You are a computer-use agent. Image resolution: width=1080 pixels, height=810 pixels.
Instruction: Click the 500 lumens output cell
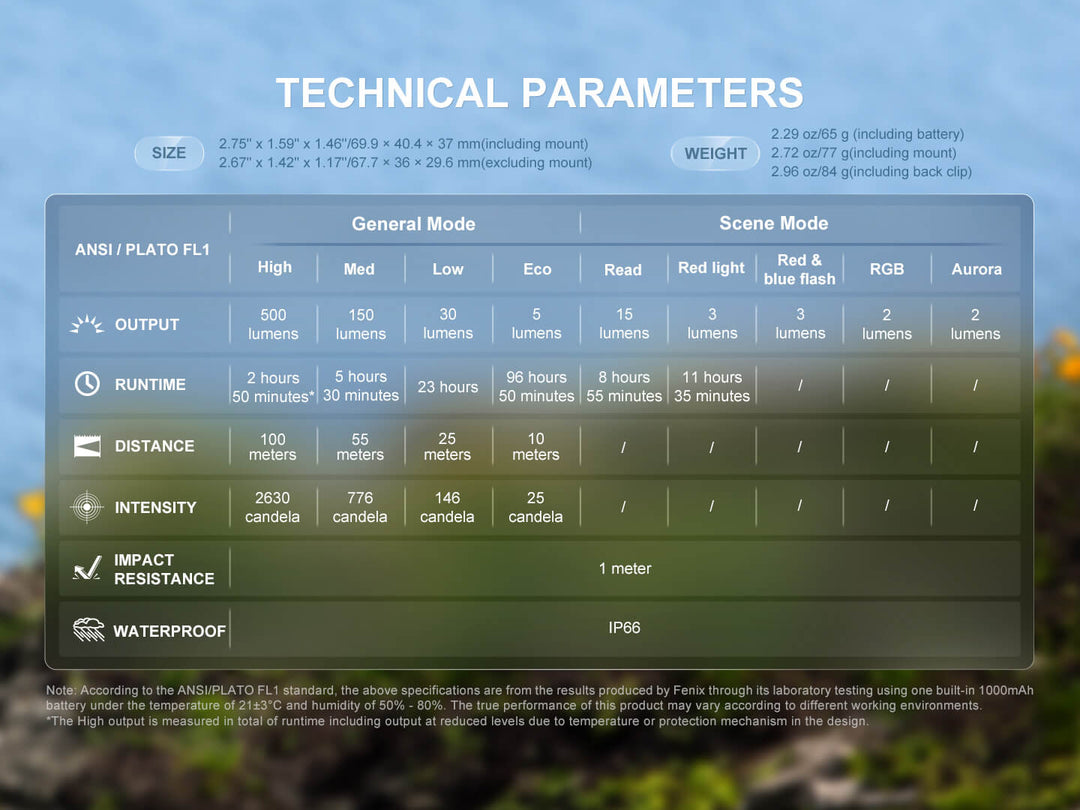(x=273, y=323)
